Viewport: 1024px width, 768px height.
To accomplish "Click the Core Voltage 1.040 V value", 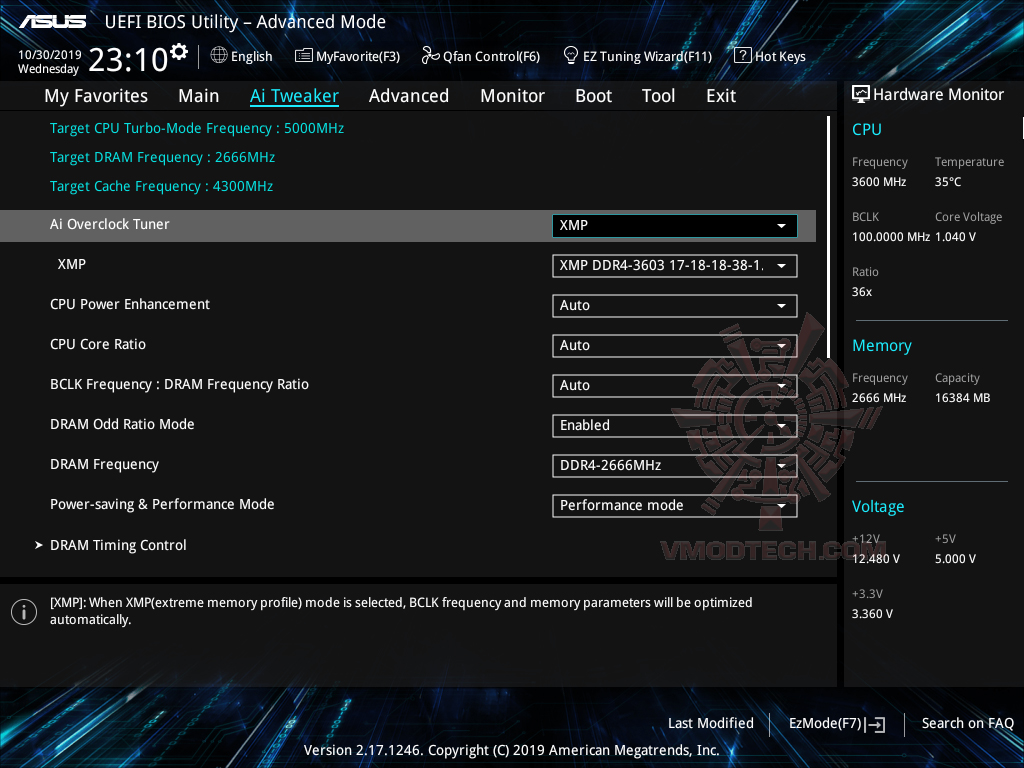I will click(x=955, y=237).
